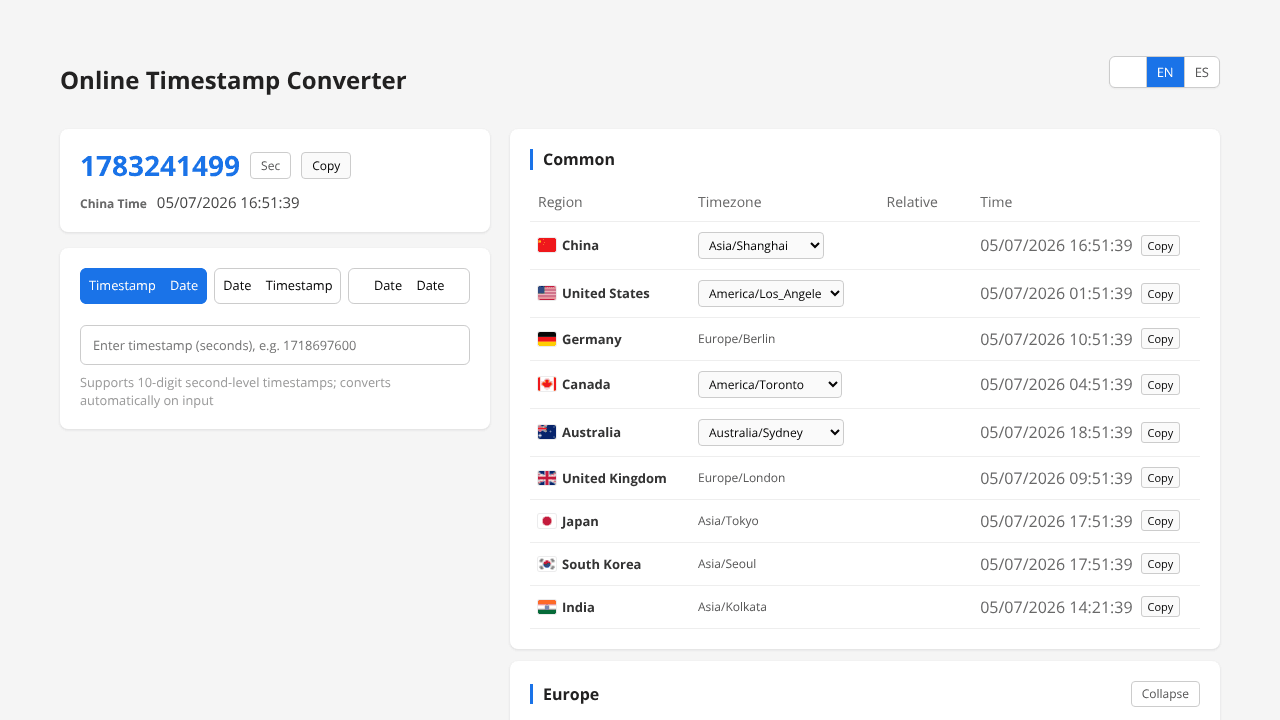Click the Asia/Kolkata timezone text
This screenshot has height=720, width=1280.
click(x=733, y=607)
